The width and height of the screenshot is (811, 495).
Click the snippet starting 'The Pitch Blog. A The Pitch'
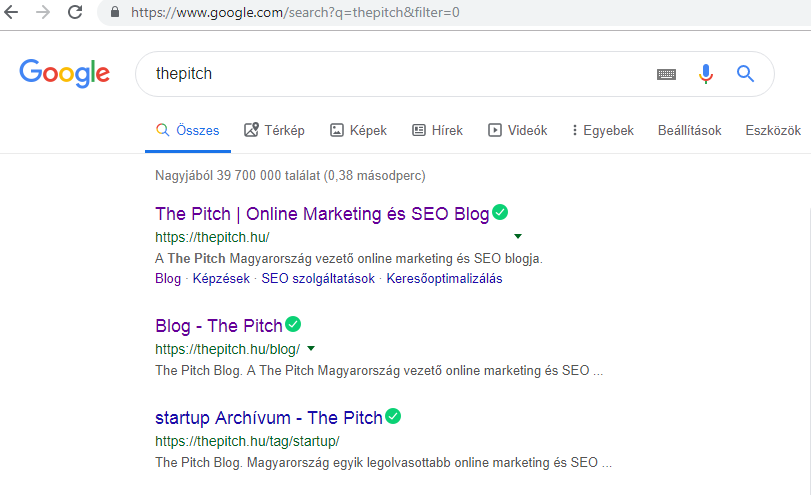coord(379,371)
